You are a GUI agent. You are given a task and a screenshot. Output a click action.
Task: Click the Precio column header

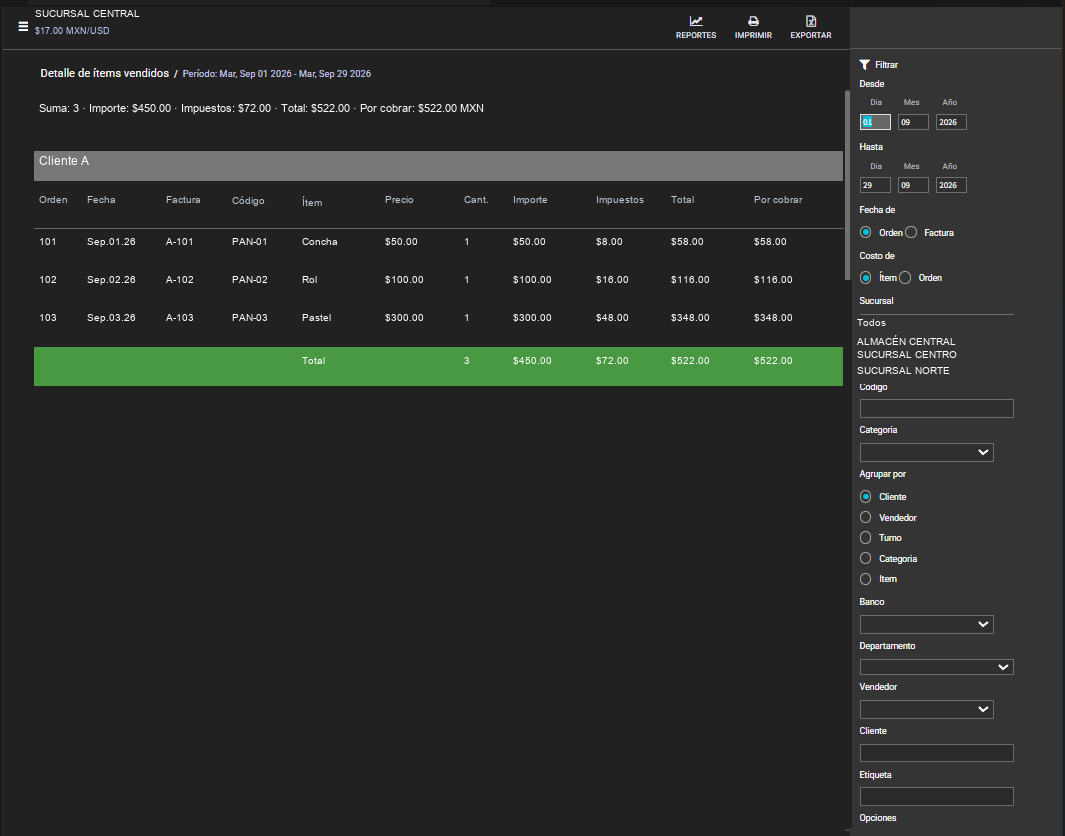[399, 200]
